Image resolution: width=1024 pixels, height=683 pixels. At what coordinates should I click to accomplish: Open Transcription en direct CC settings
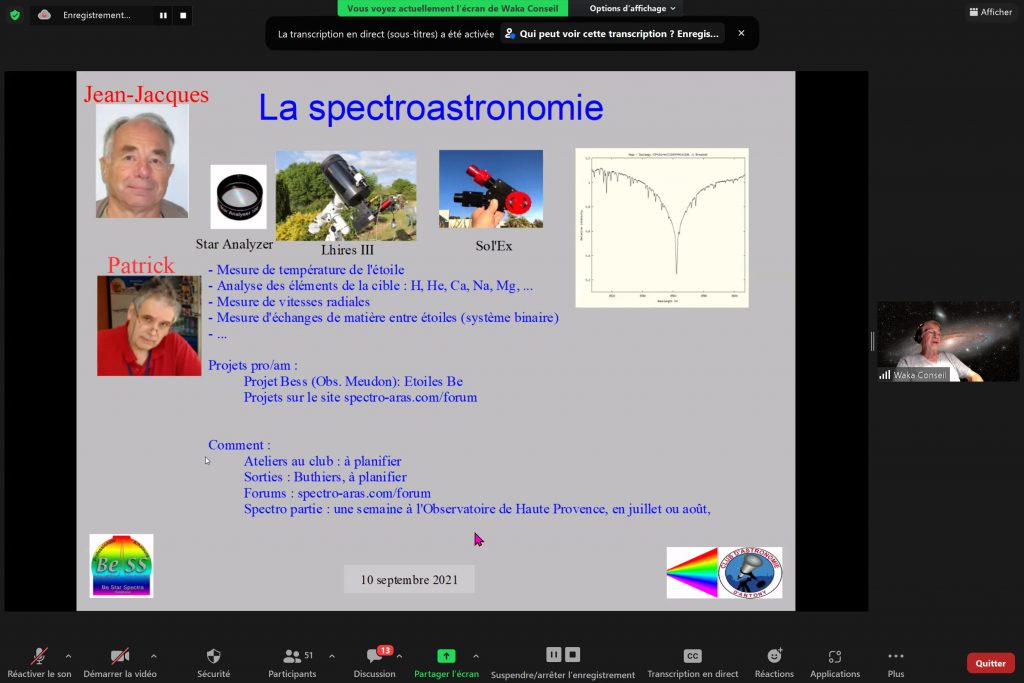tap(692, 663)
